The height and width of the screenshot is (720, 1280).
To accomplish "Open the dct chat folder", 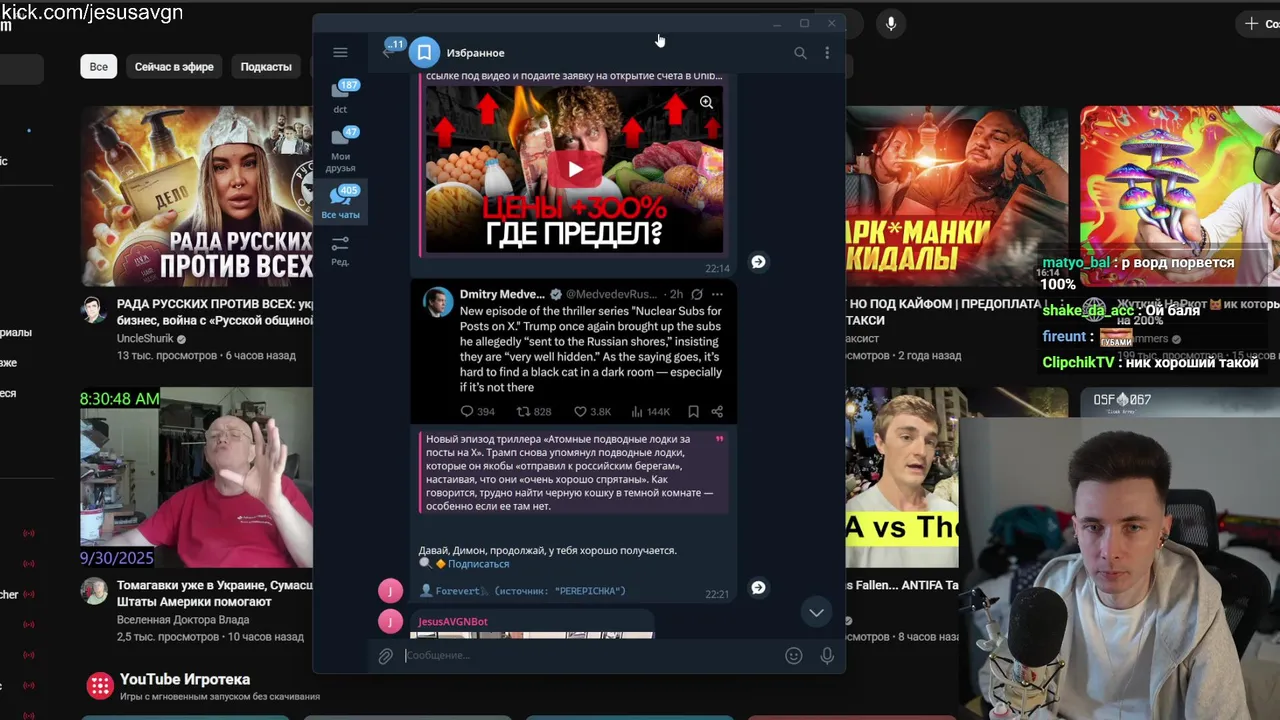I will tap(341, 96).
